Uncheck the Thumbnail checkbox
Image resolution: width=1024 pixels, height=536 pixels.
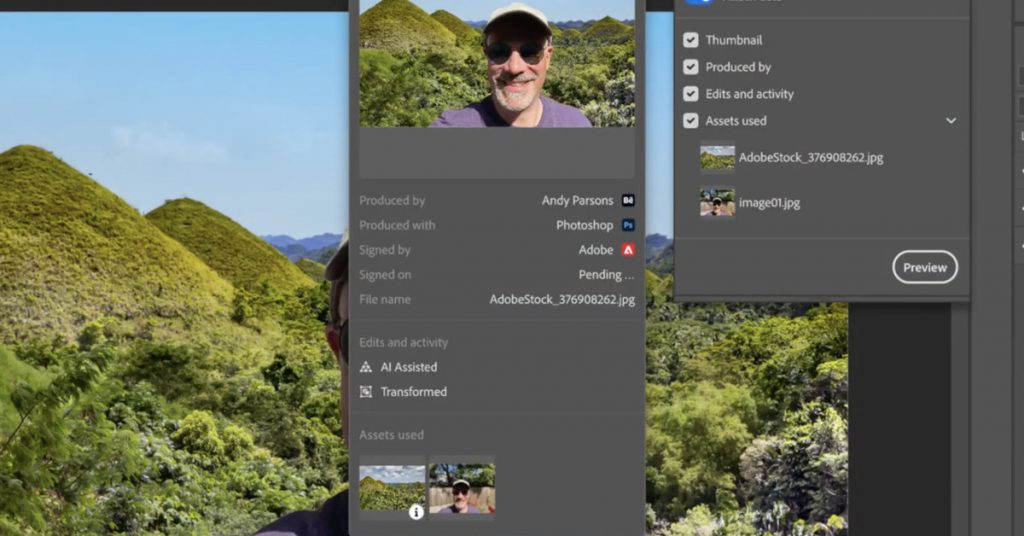point(690,40)
